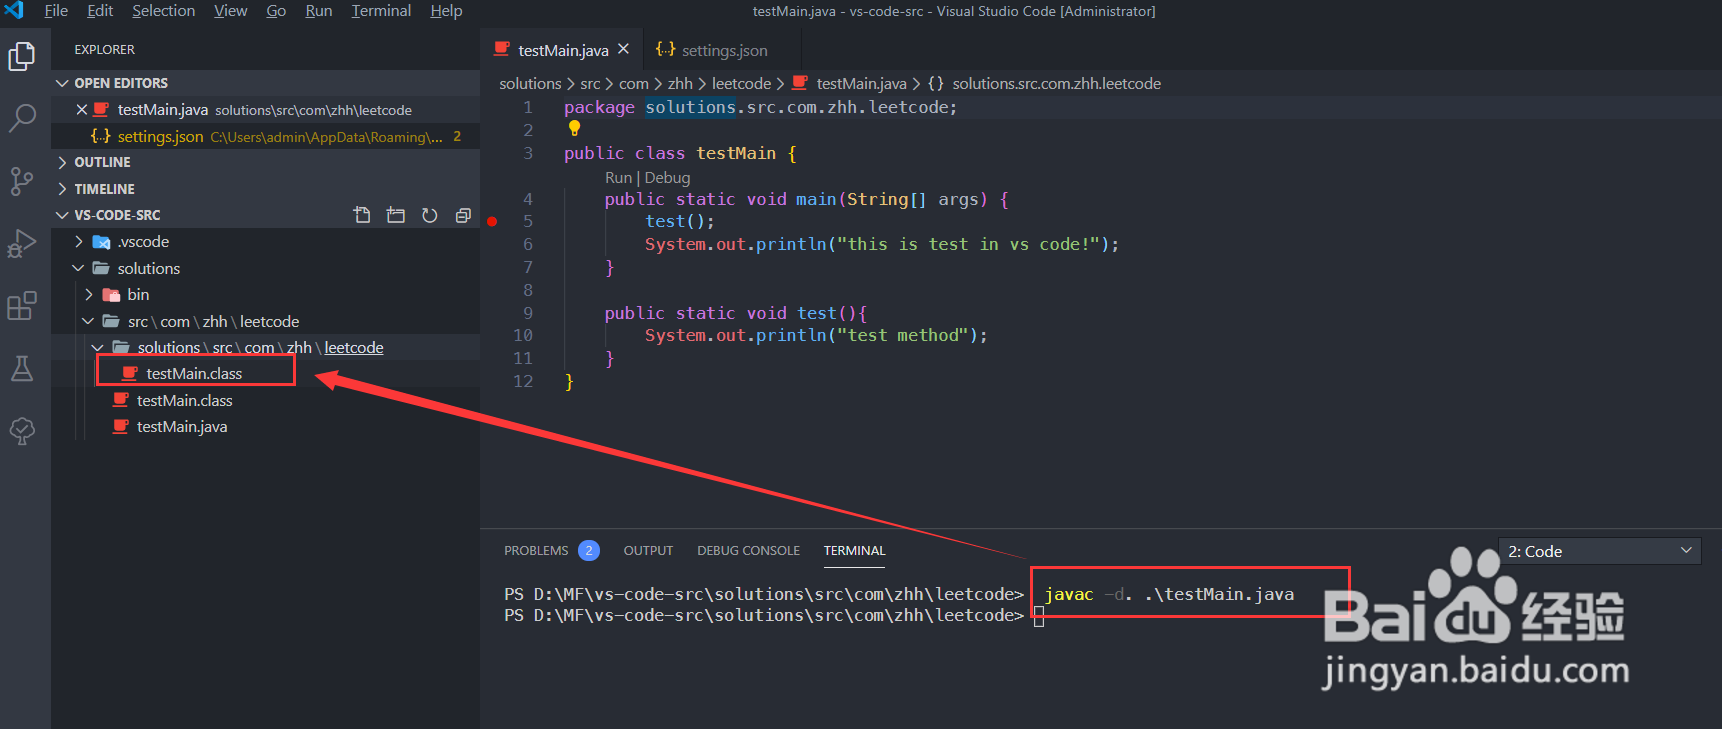1722x729 pixels.
Task: Open the Terminal menu
Action: (x=381, y=11)
